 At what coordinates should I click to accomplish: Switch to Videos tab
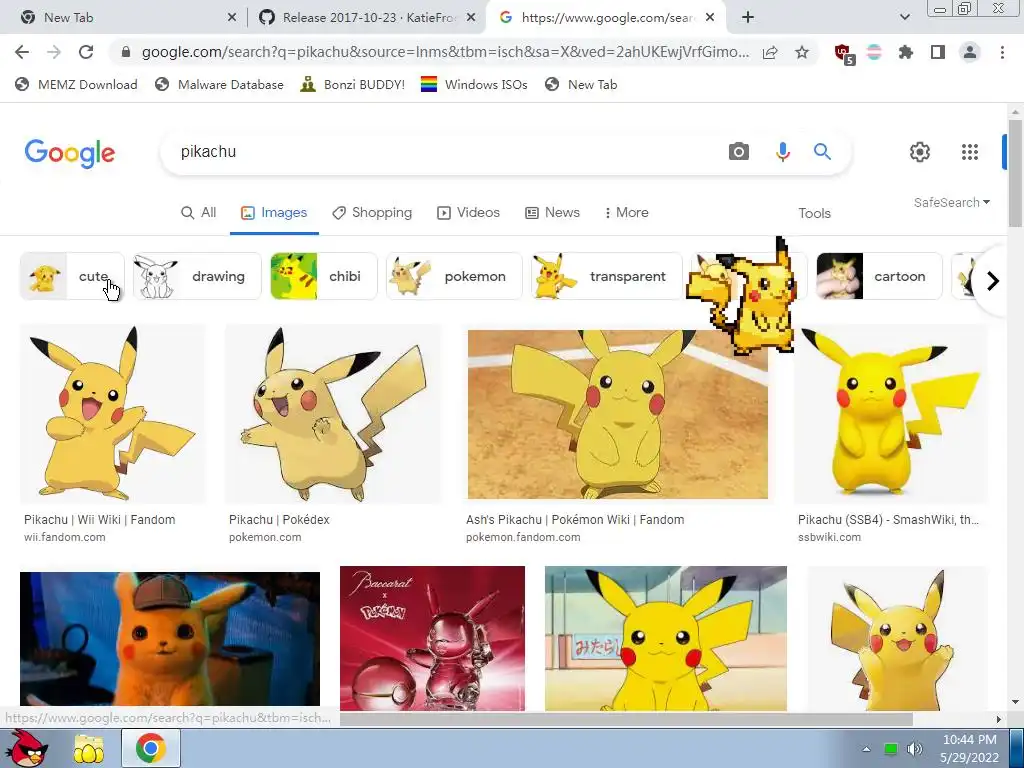468,213
